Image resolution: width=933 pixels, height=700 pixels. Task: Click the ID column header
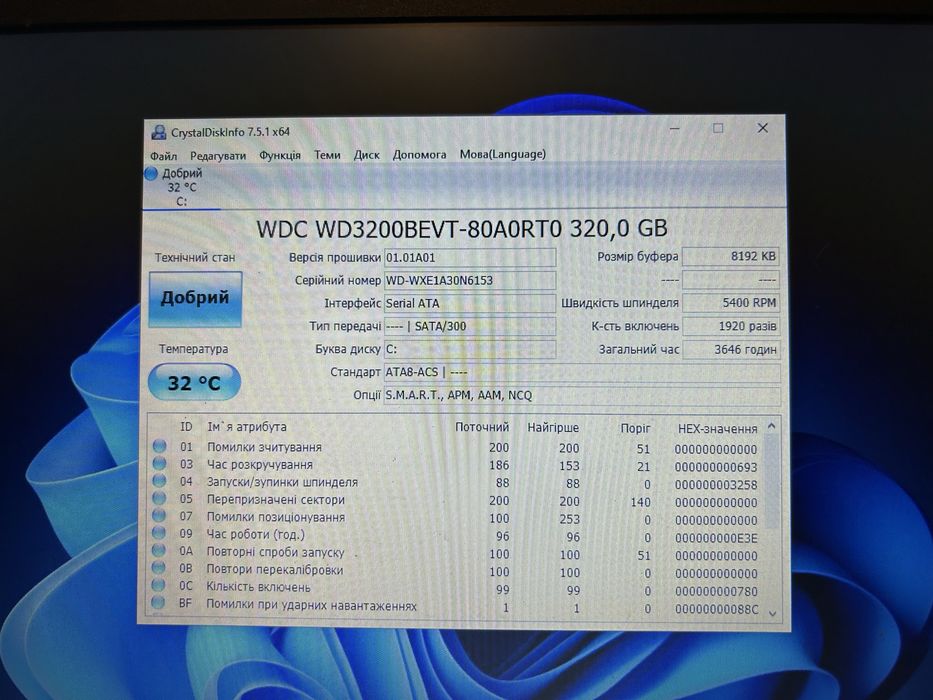click(186, 427)
